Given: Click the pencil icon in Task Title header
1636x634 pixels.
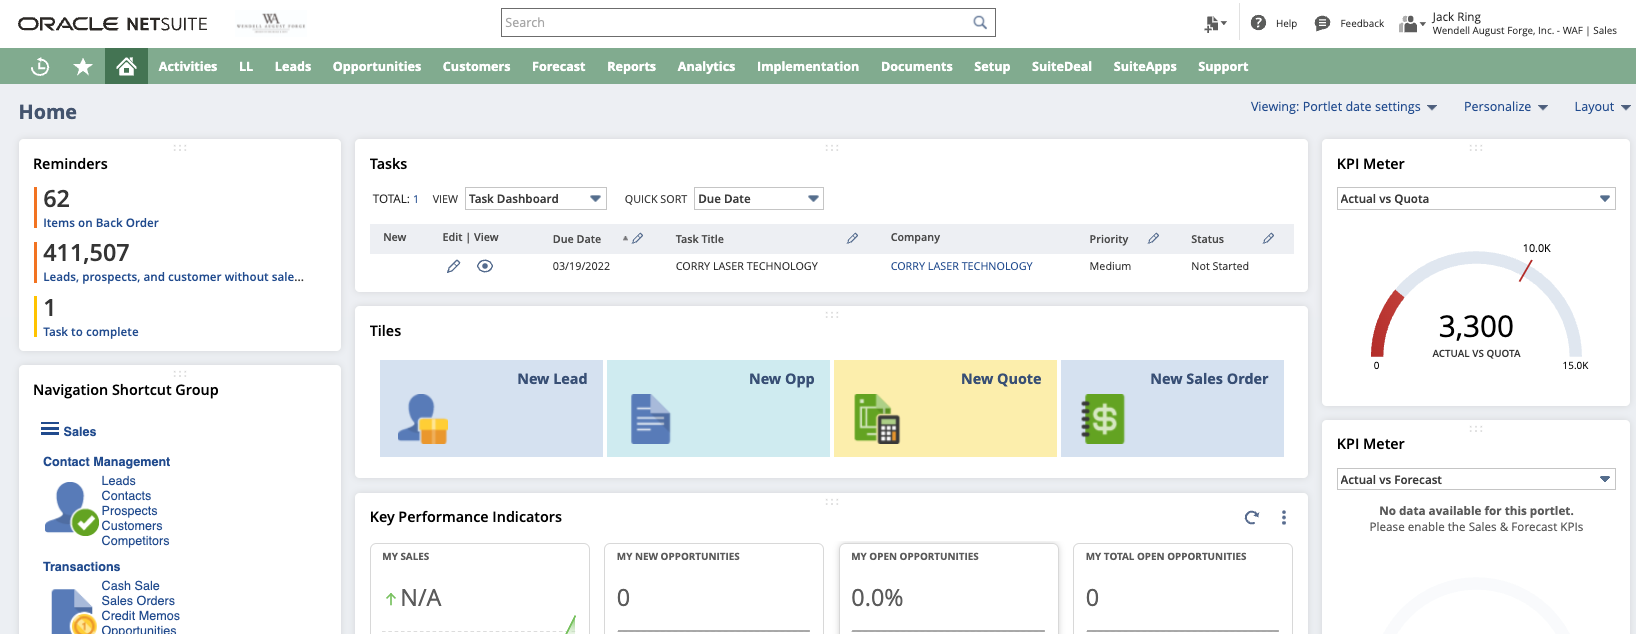Looking at the screenshot, I should point(852,238).
